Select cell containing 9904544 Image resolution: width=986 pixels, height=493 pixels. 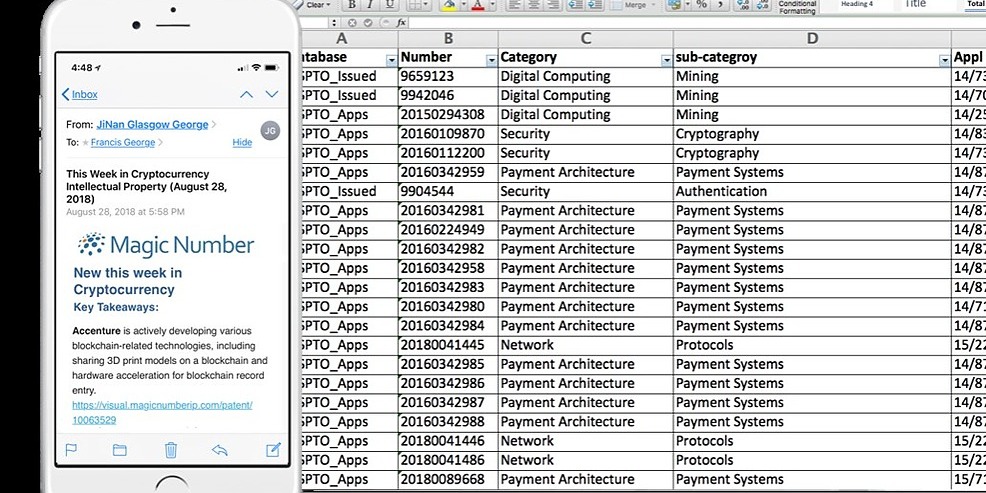point(448,191)
